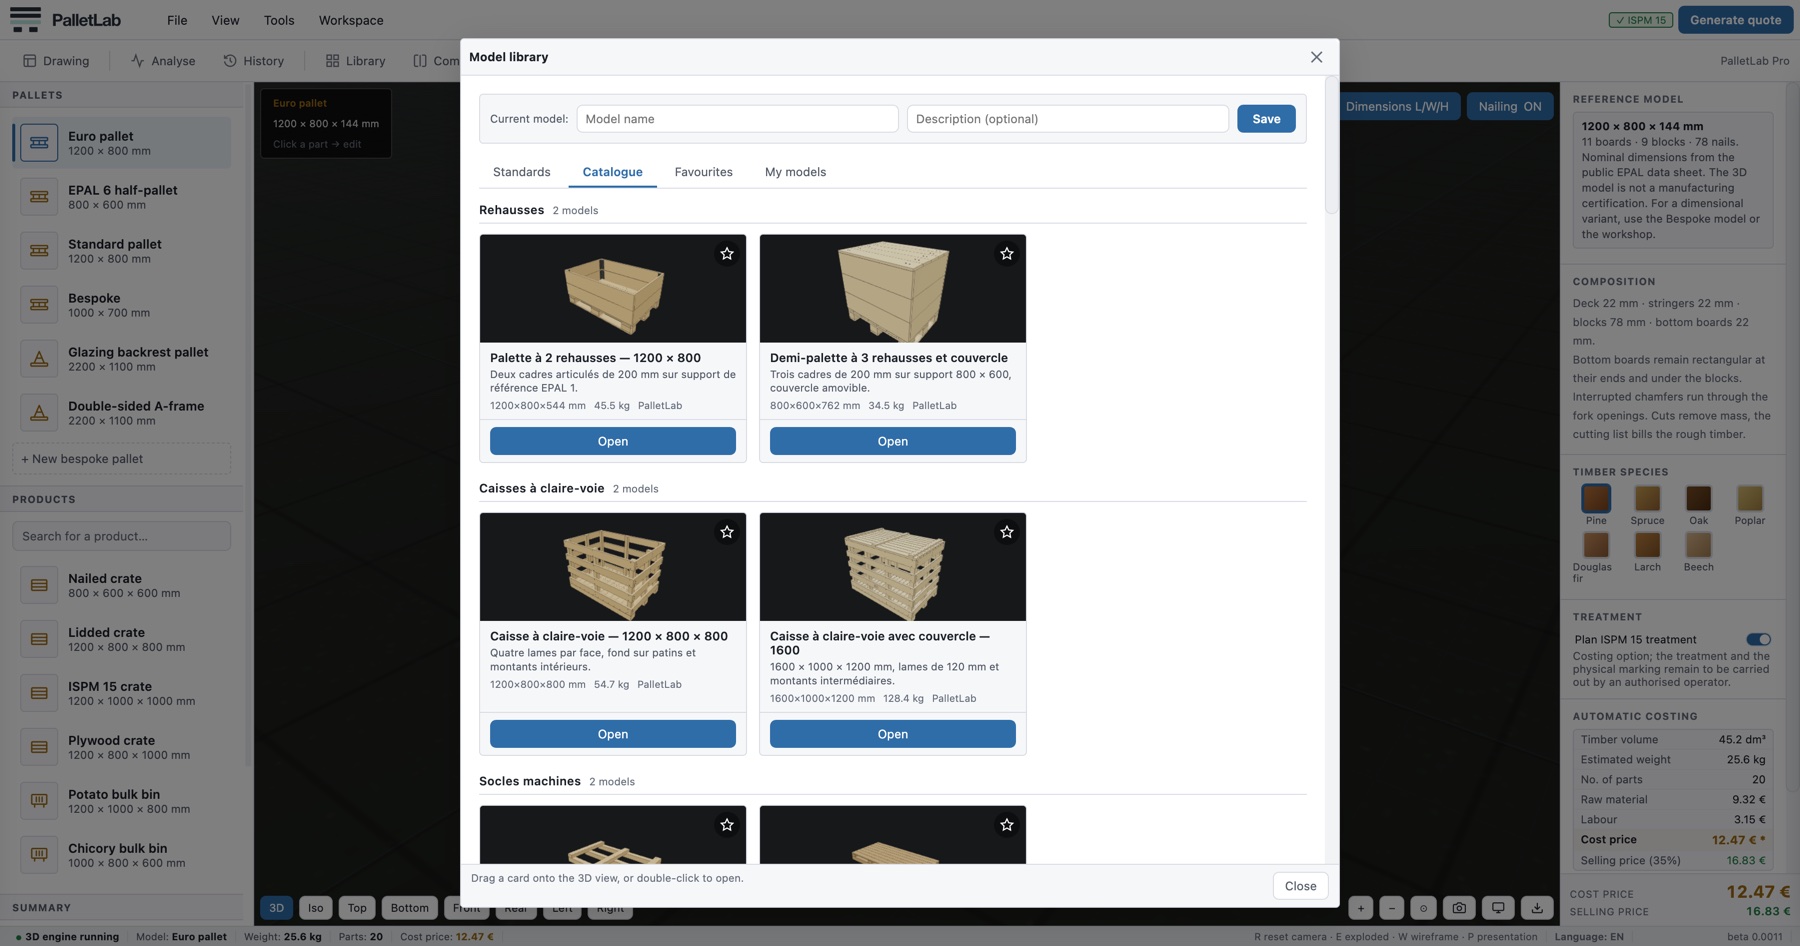Click the Close button in dialog footer
The image size is (1800, 946).
[x=1300, y=886]
